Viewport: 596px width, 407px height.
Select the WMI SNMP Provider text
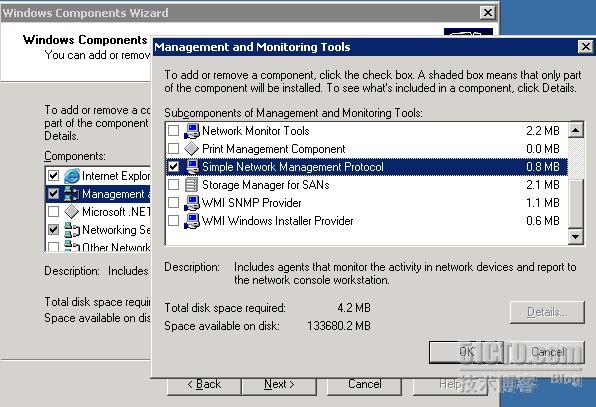[x=252, y=203]
